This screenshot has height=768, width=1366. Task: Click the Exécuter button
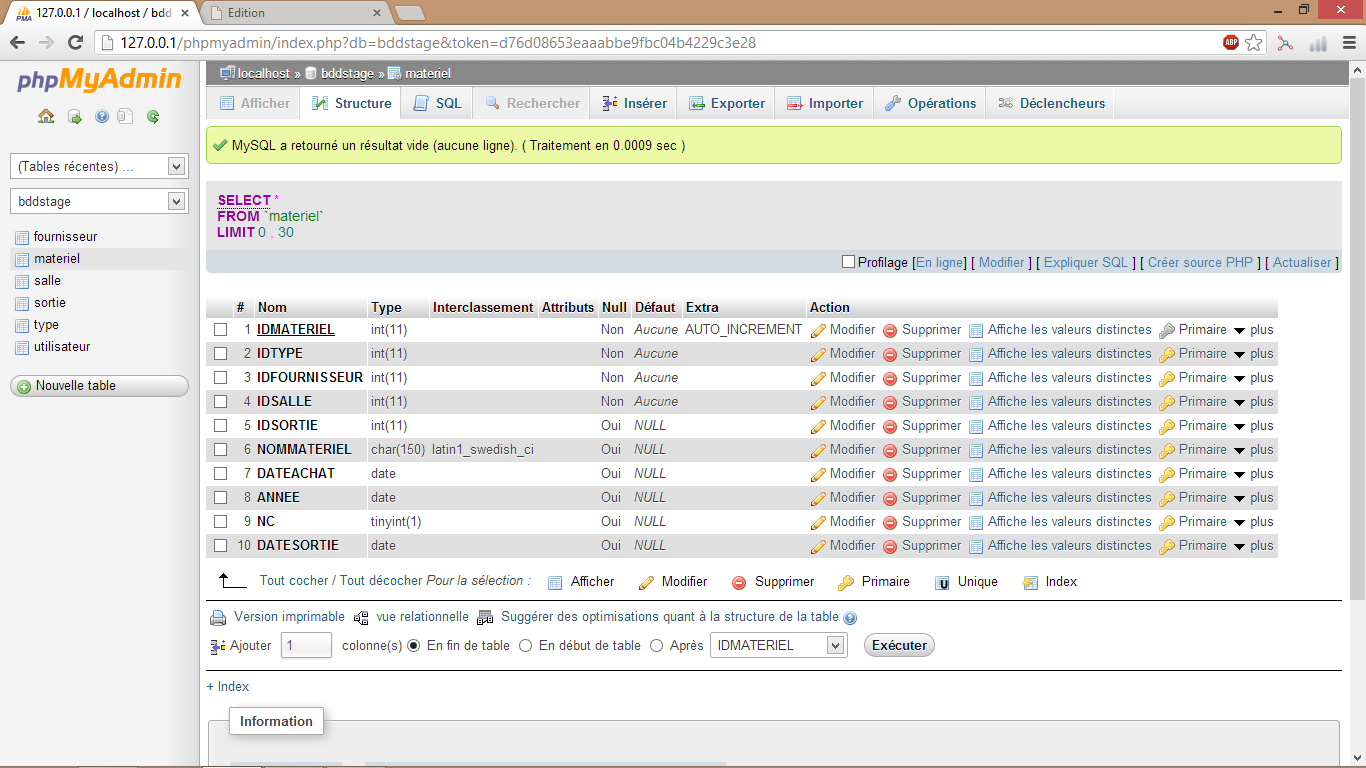[x=897, y=645]
